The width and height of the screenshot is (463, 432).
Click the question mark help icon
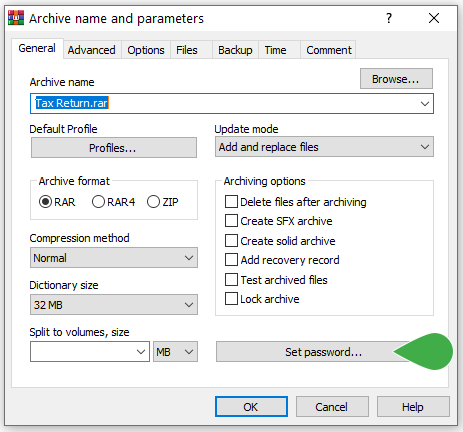[x=389, y=18]
